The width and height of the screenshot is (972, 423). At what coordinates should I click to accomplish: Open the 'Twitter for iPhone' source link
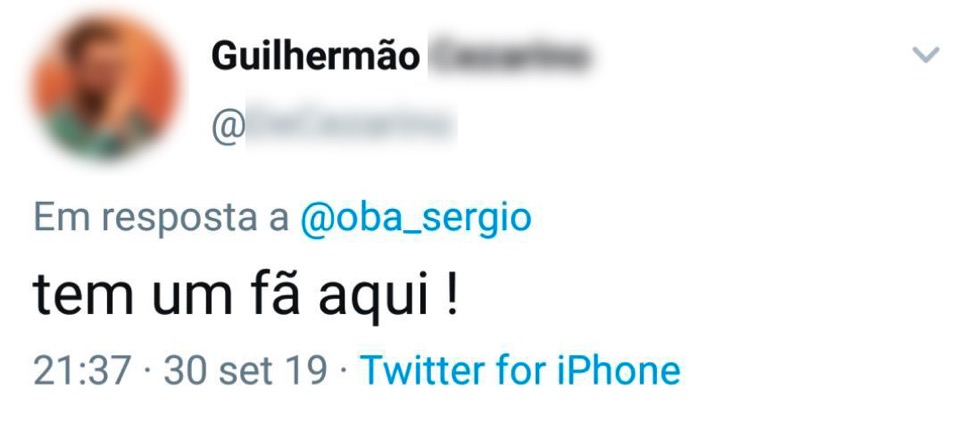[x=521, y=370]
